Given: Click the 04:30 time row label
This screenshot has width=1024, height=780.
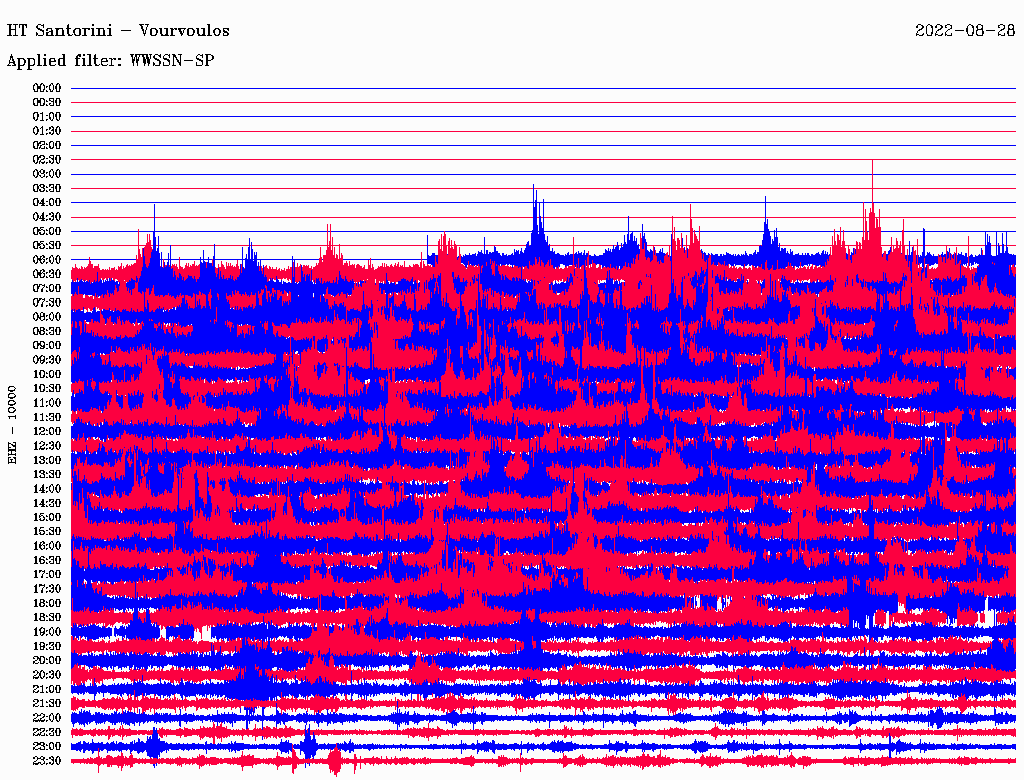Looking at the screenshot, I should point(47,217).
